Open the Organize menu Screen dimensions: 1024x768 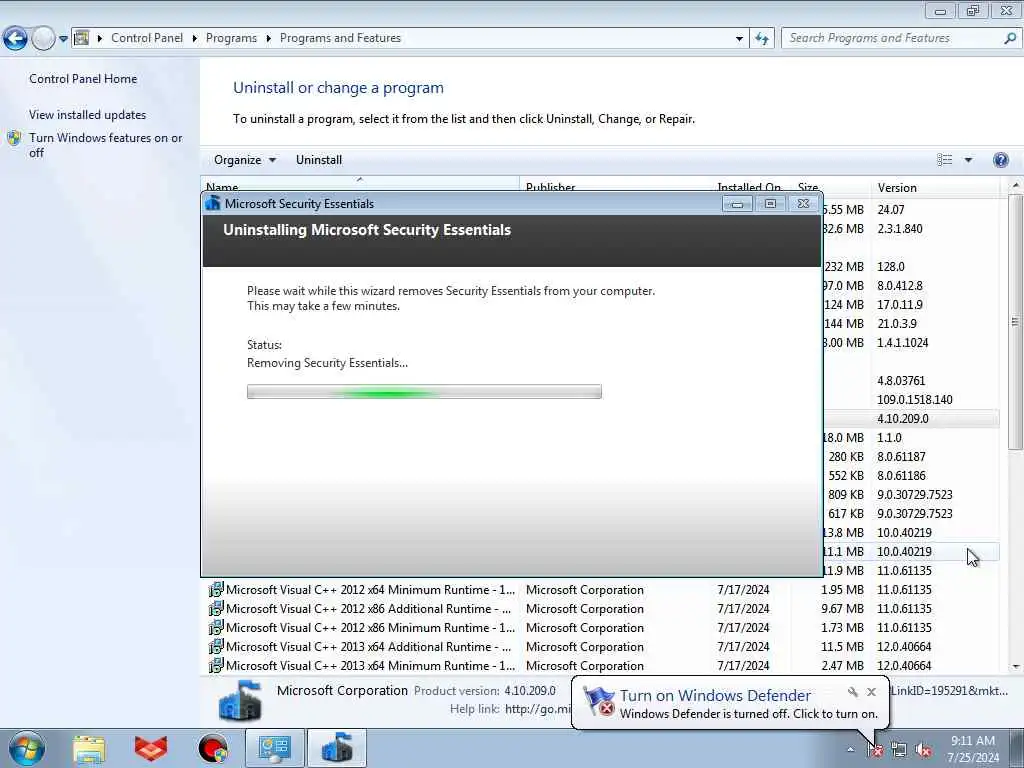click(244, 160)
